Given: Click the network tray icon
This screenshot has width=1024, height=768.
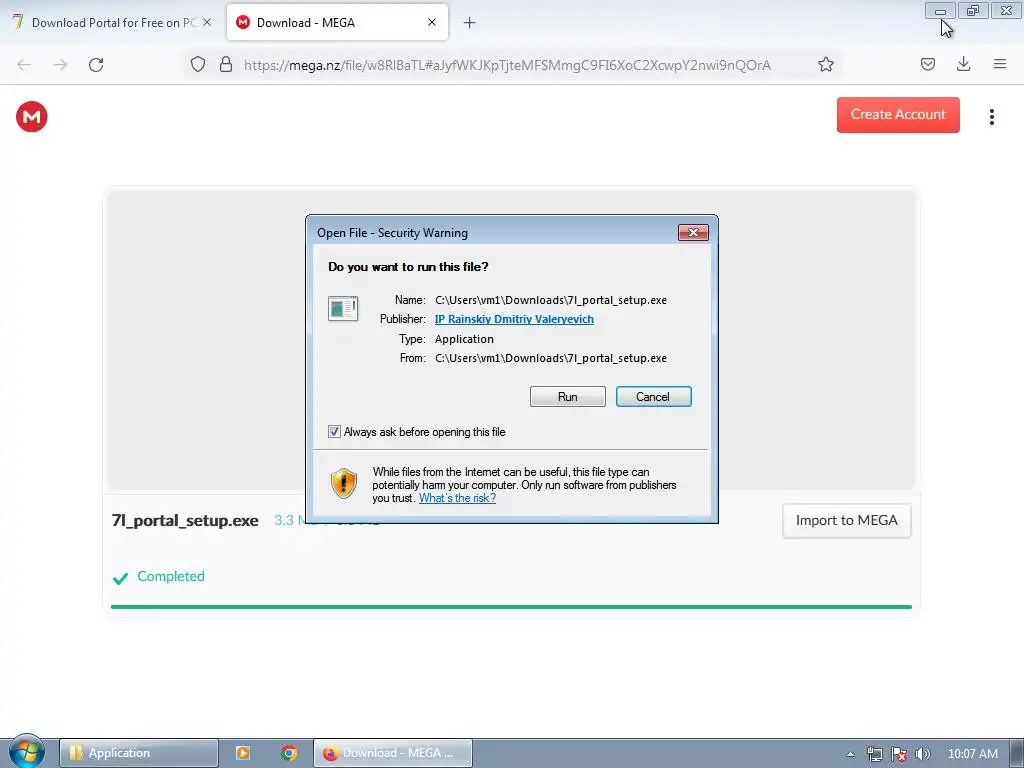Looking at the screenshot, I should 874,754.
